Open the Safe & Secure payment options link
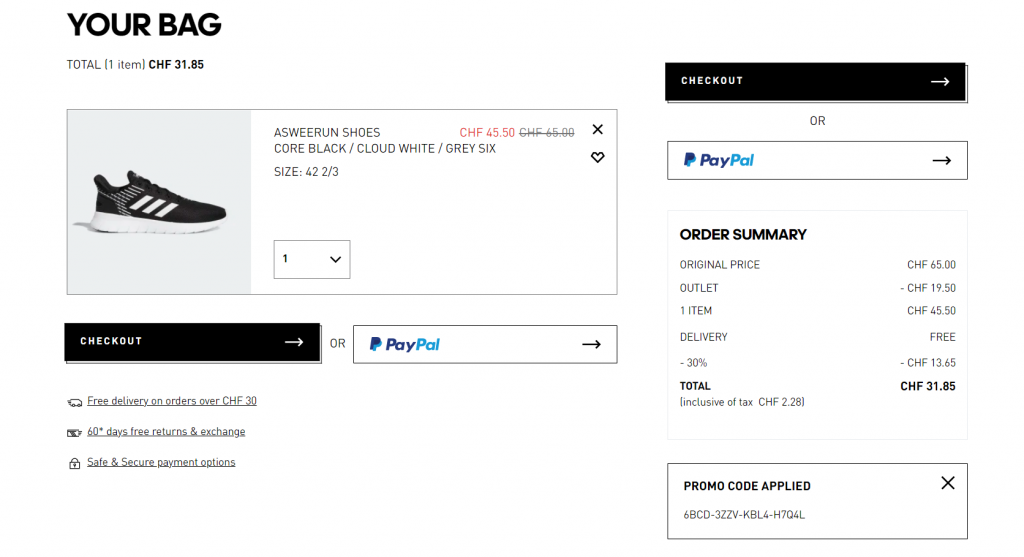 161,463
